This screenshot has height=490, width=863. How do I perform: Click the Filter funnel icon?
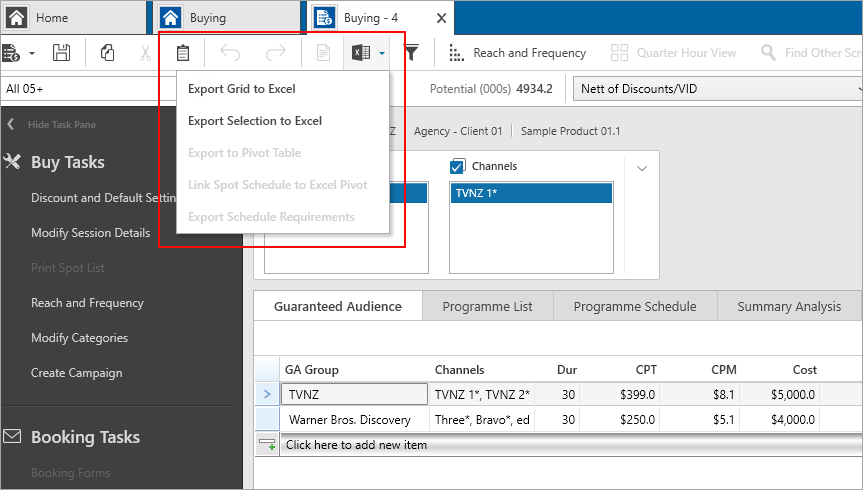(x=411, y=53)
